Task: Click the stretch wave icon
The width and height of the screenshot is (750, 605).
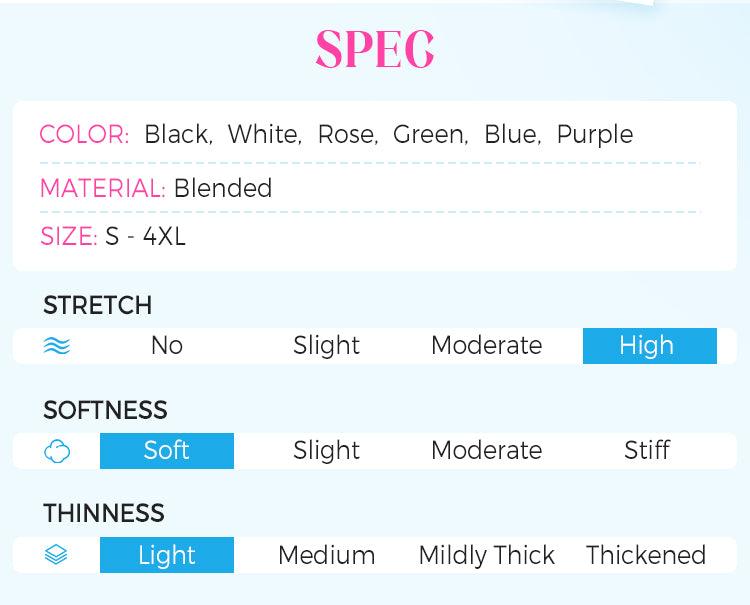Action: click(x=57, y=346)
